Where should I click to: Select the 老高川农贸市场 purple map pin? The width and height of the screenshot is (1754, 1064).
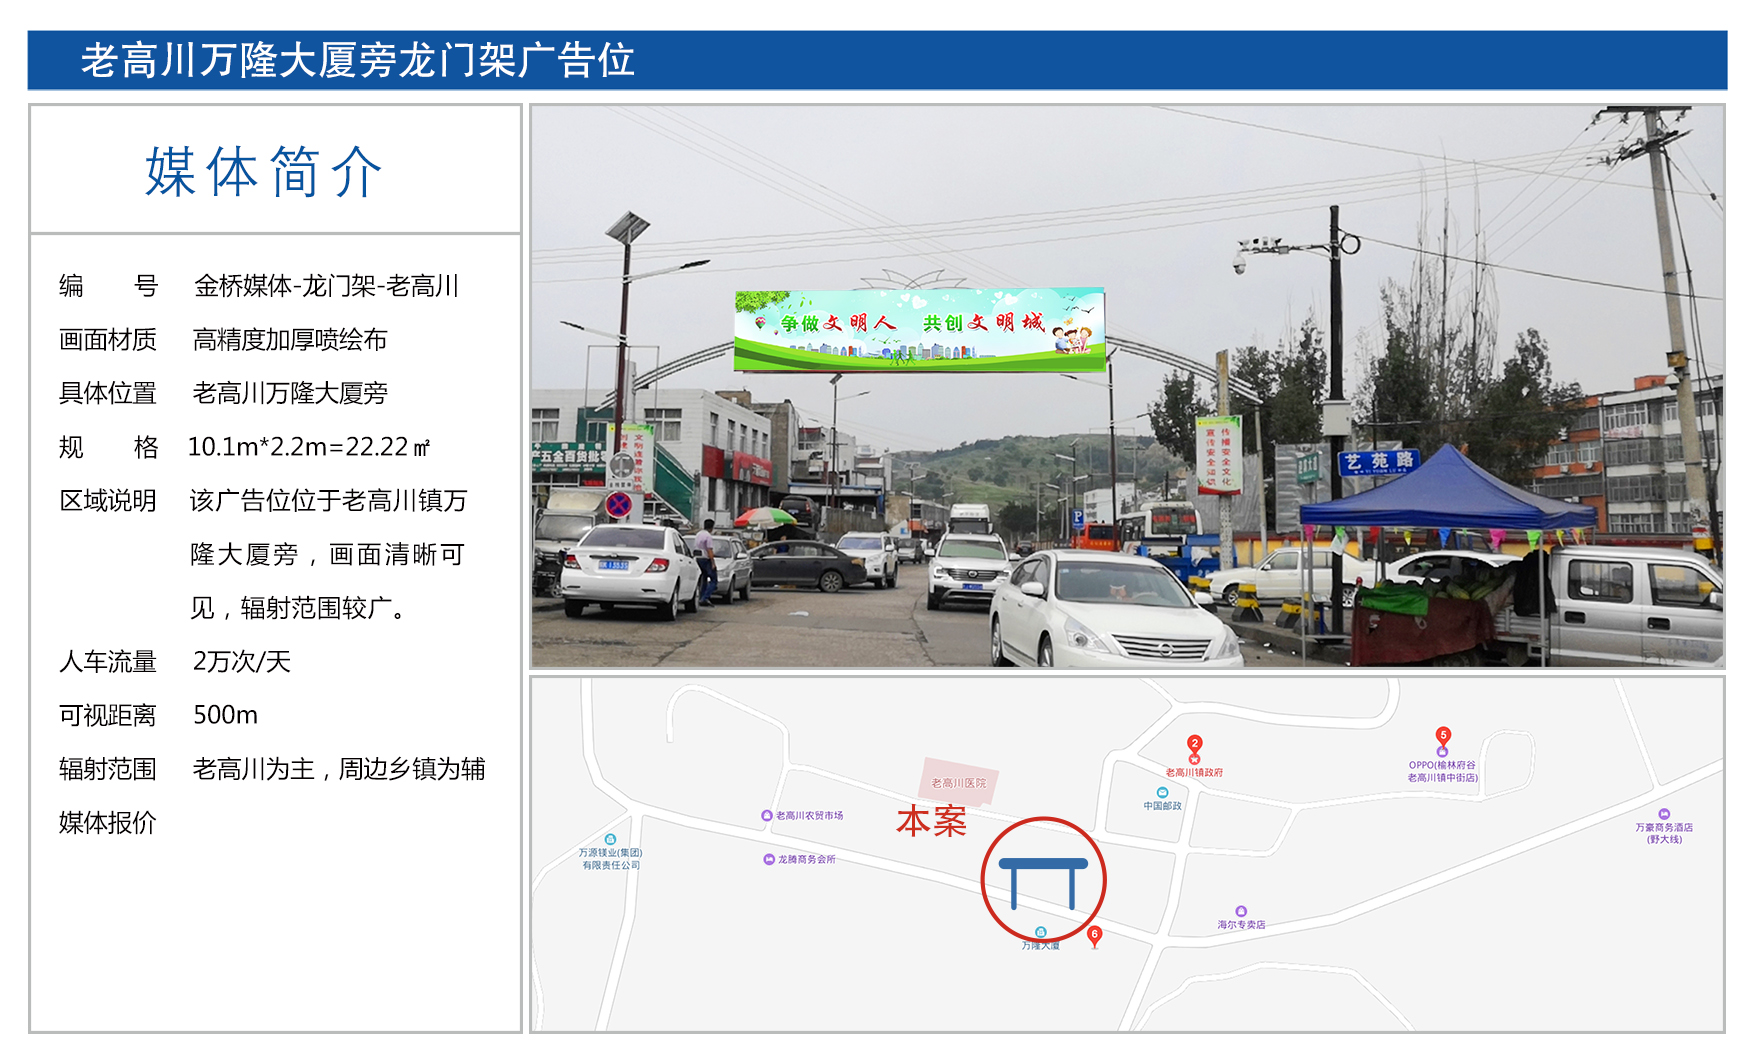coord(767,816)
